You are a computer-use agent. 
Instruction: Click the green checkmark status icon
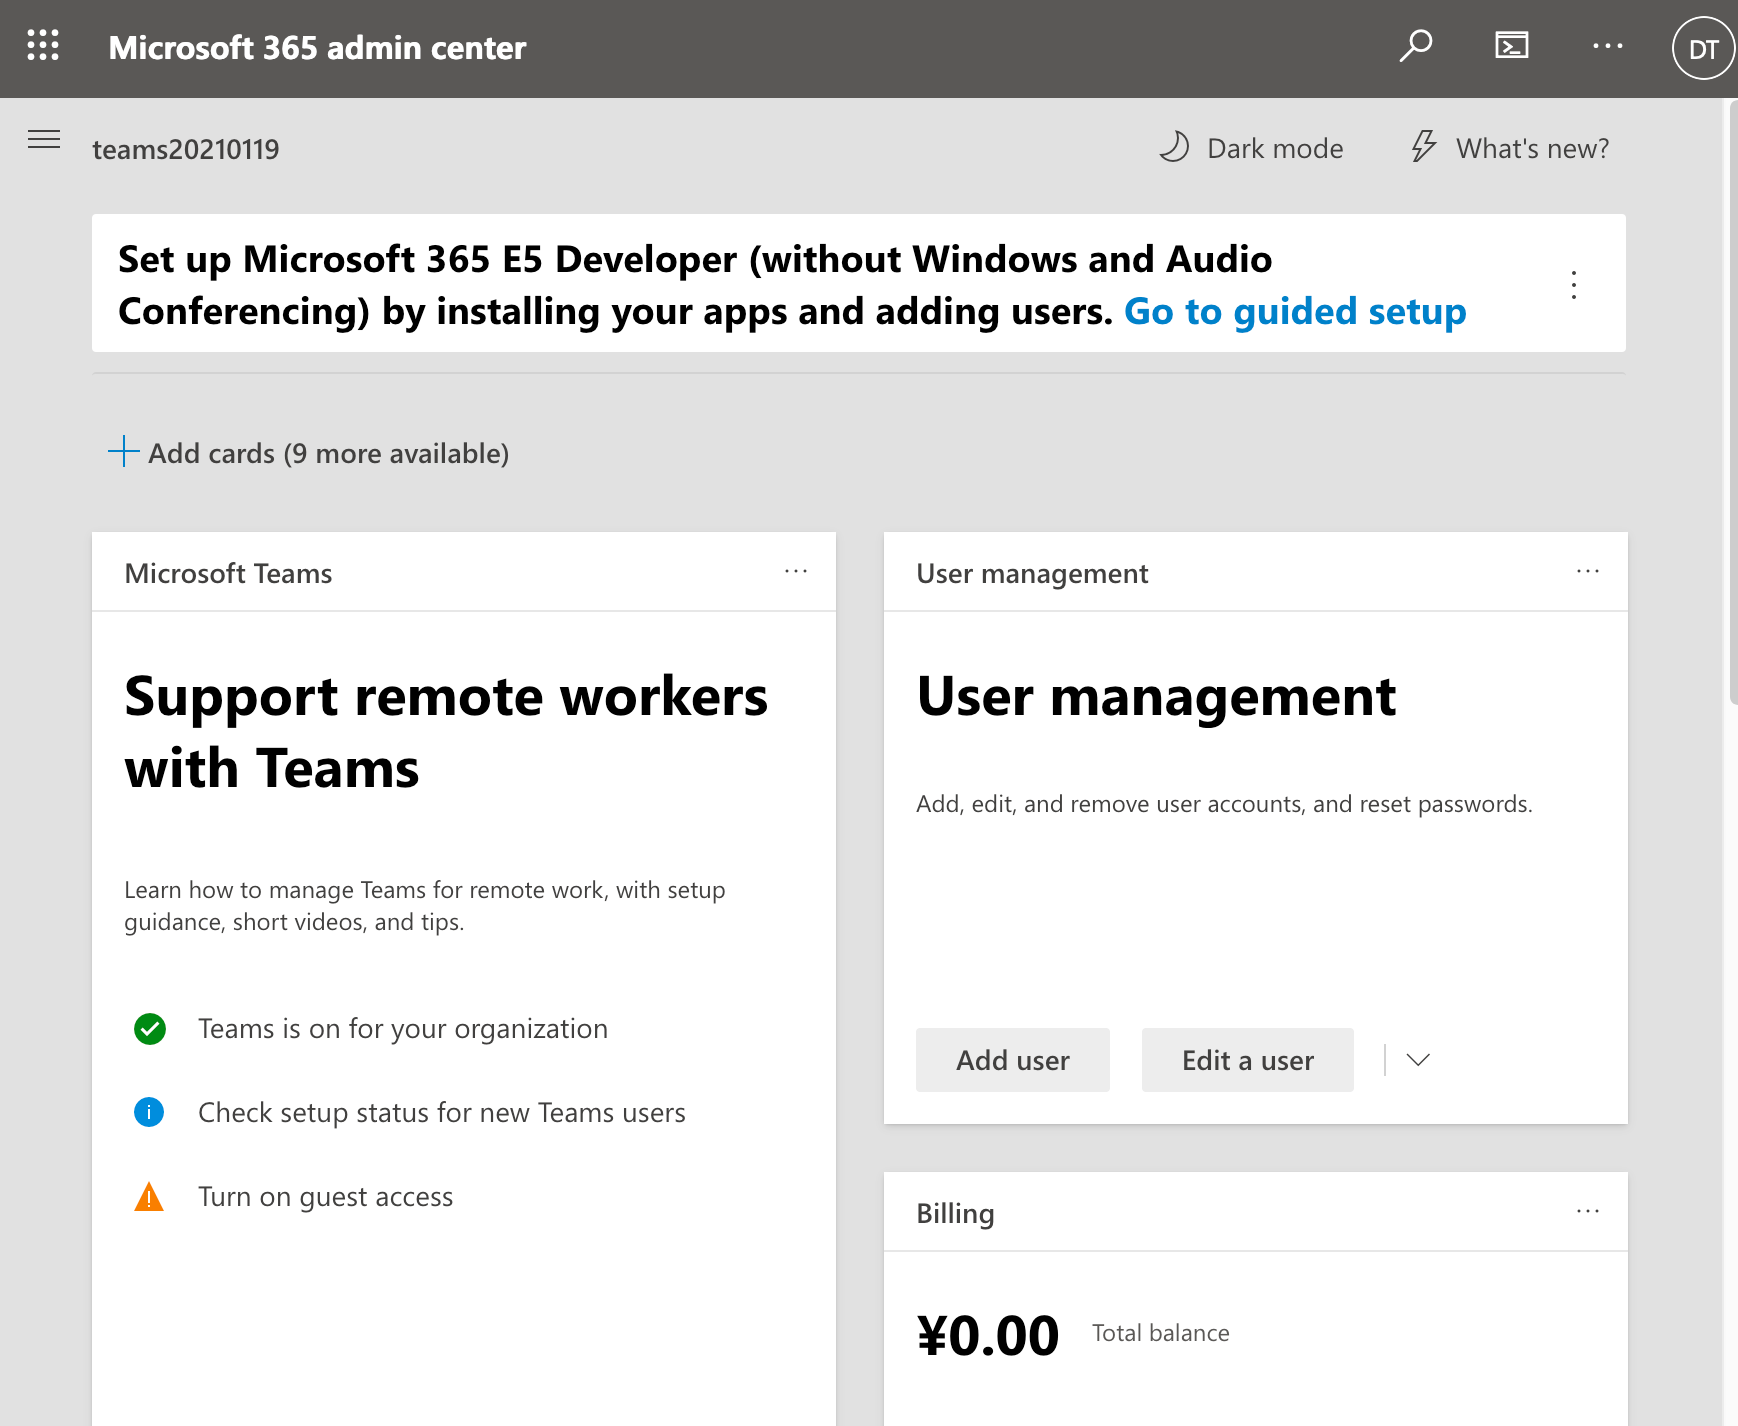point(150,1029)
